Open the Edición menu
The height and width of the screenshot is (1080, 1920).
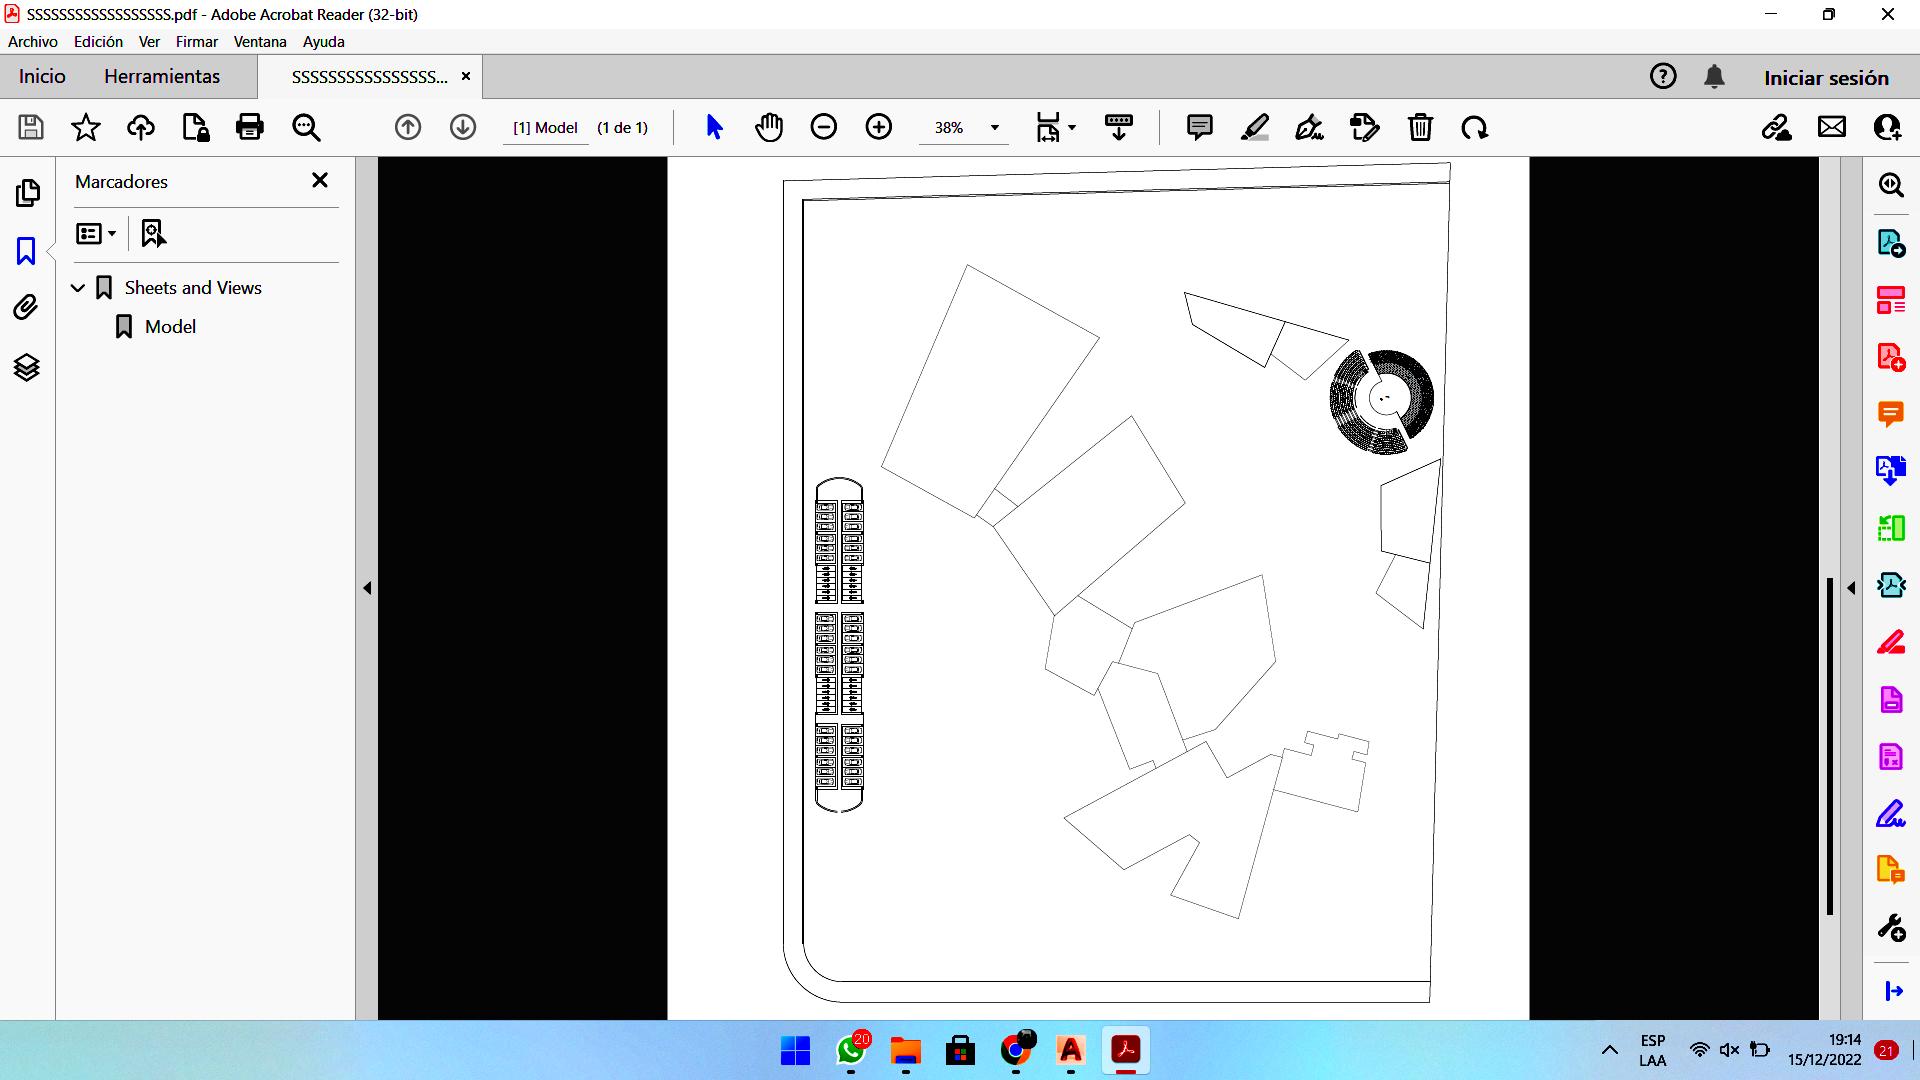coord(98,42)
